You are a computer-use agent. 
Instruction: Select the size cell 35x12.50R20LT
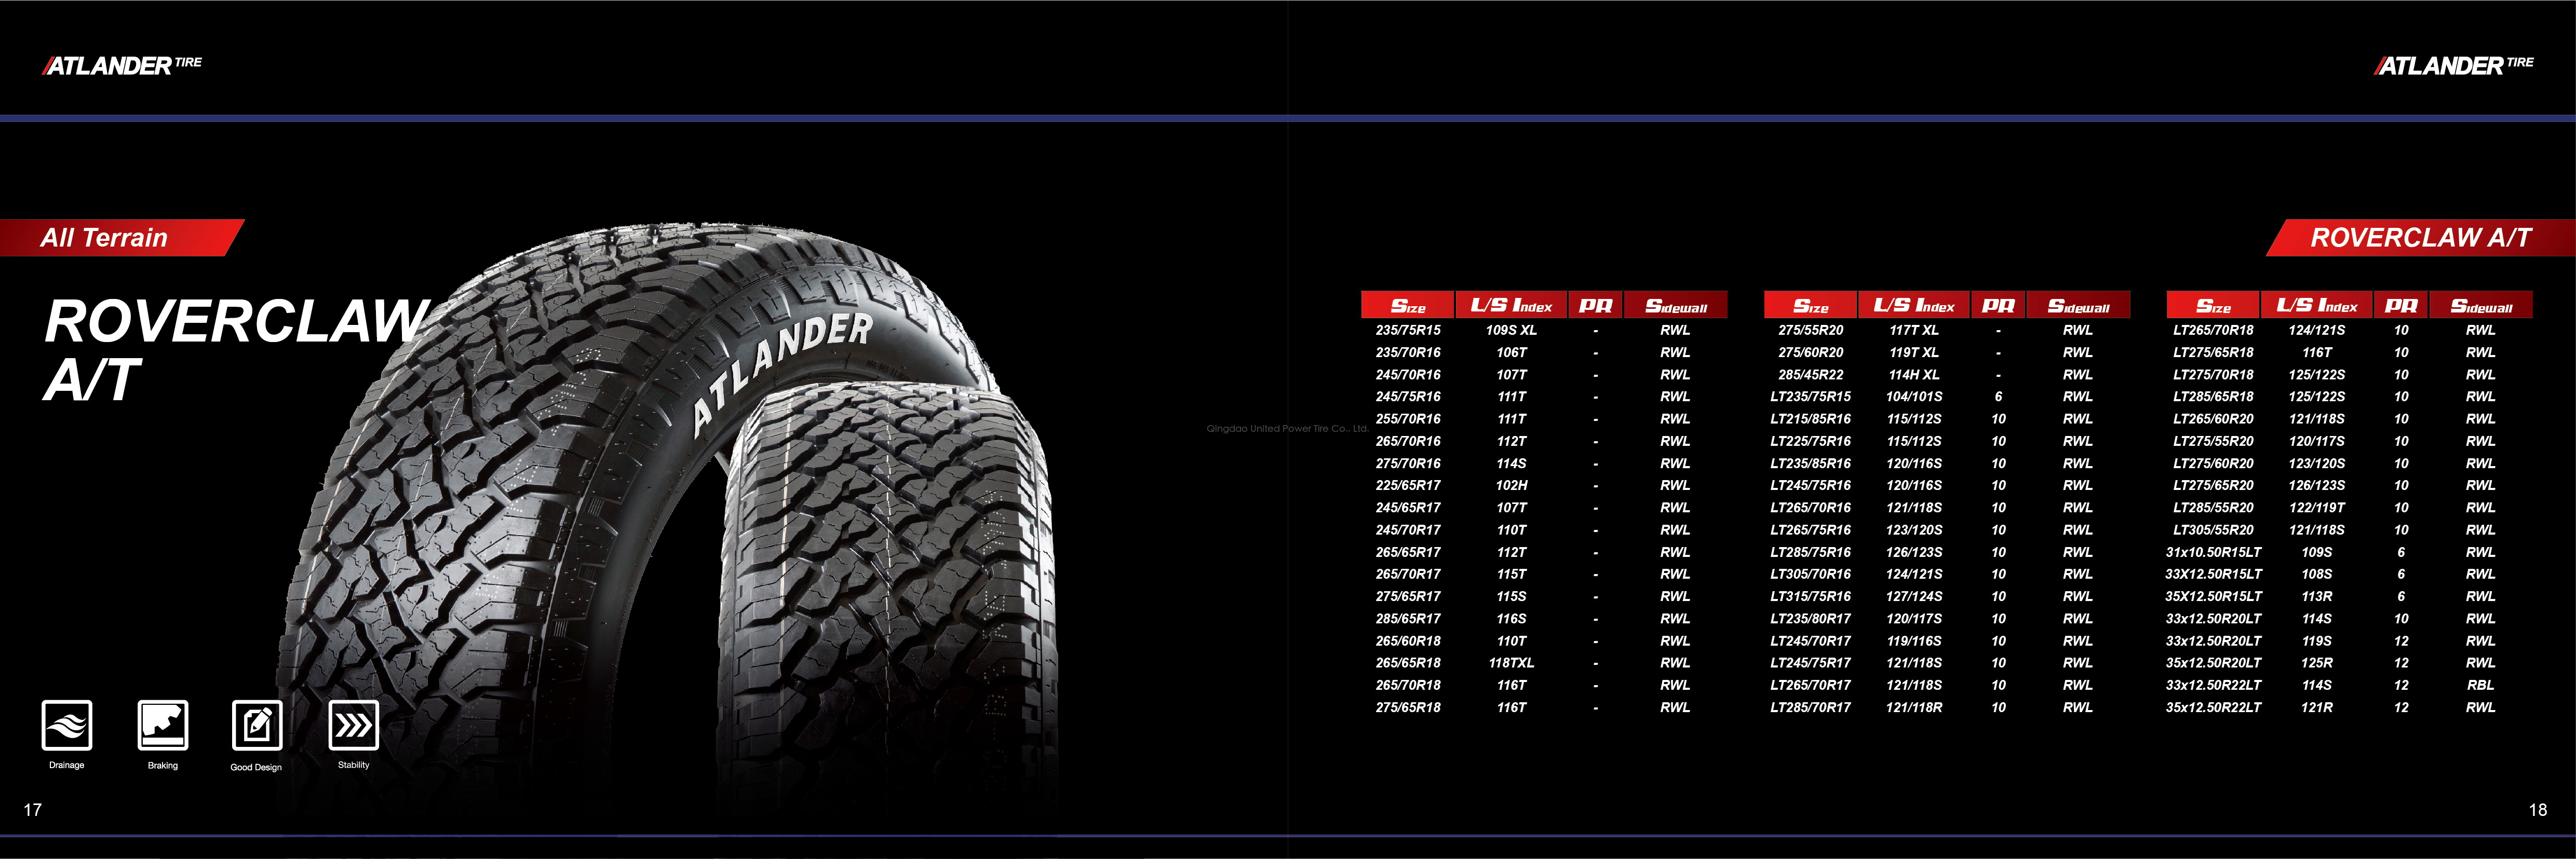coord(2213,662)
